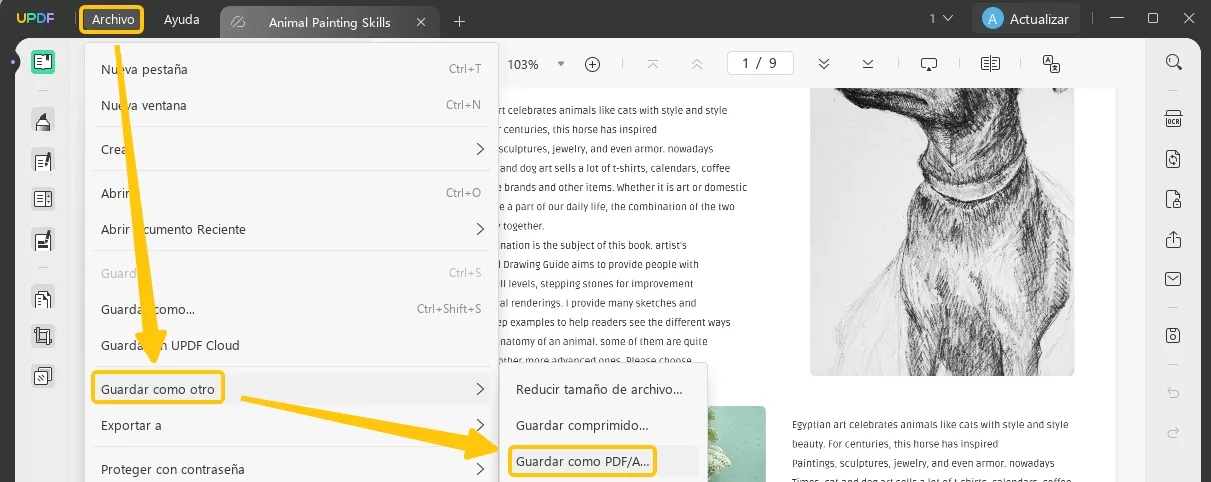Run the OCR text recognition tool
The width and height of the screenshot is (1211, 482).
1173,120
